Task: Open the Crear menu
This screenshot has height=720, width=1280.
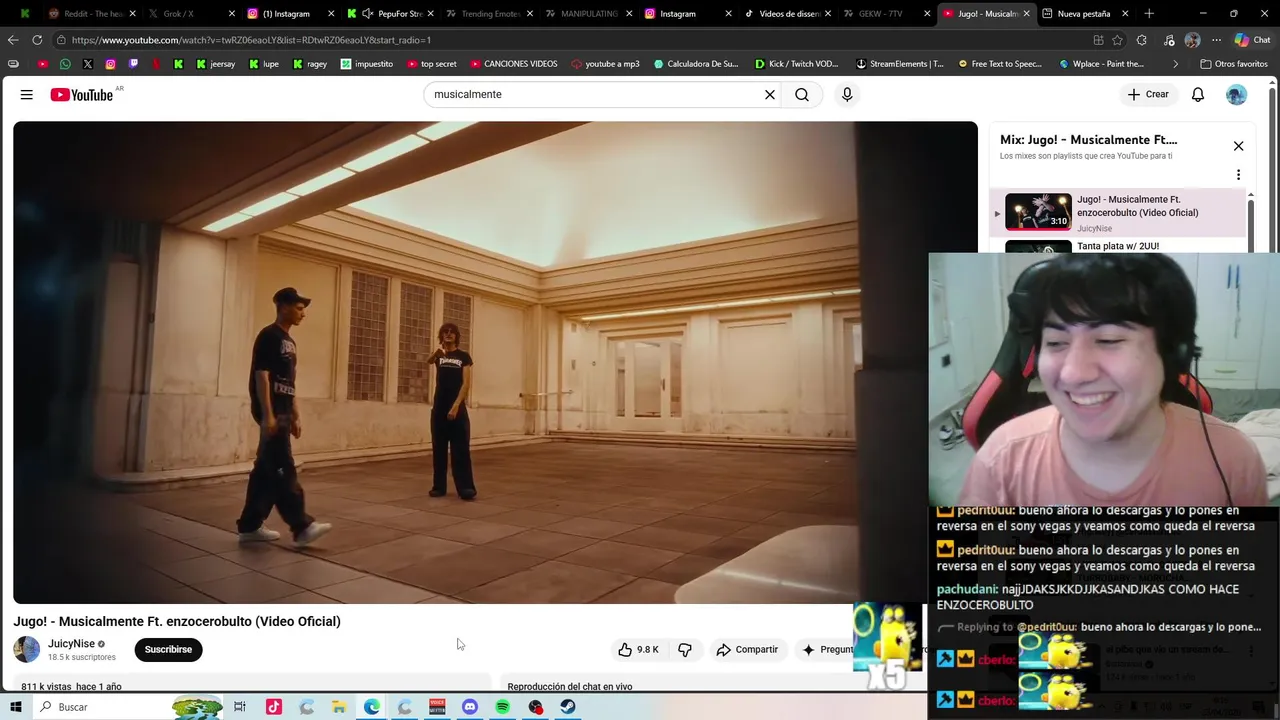Action: [1148, 94]
